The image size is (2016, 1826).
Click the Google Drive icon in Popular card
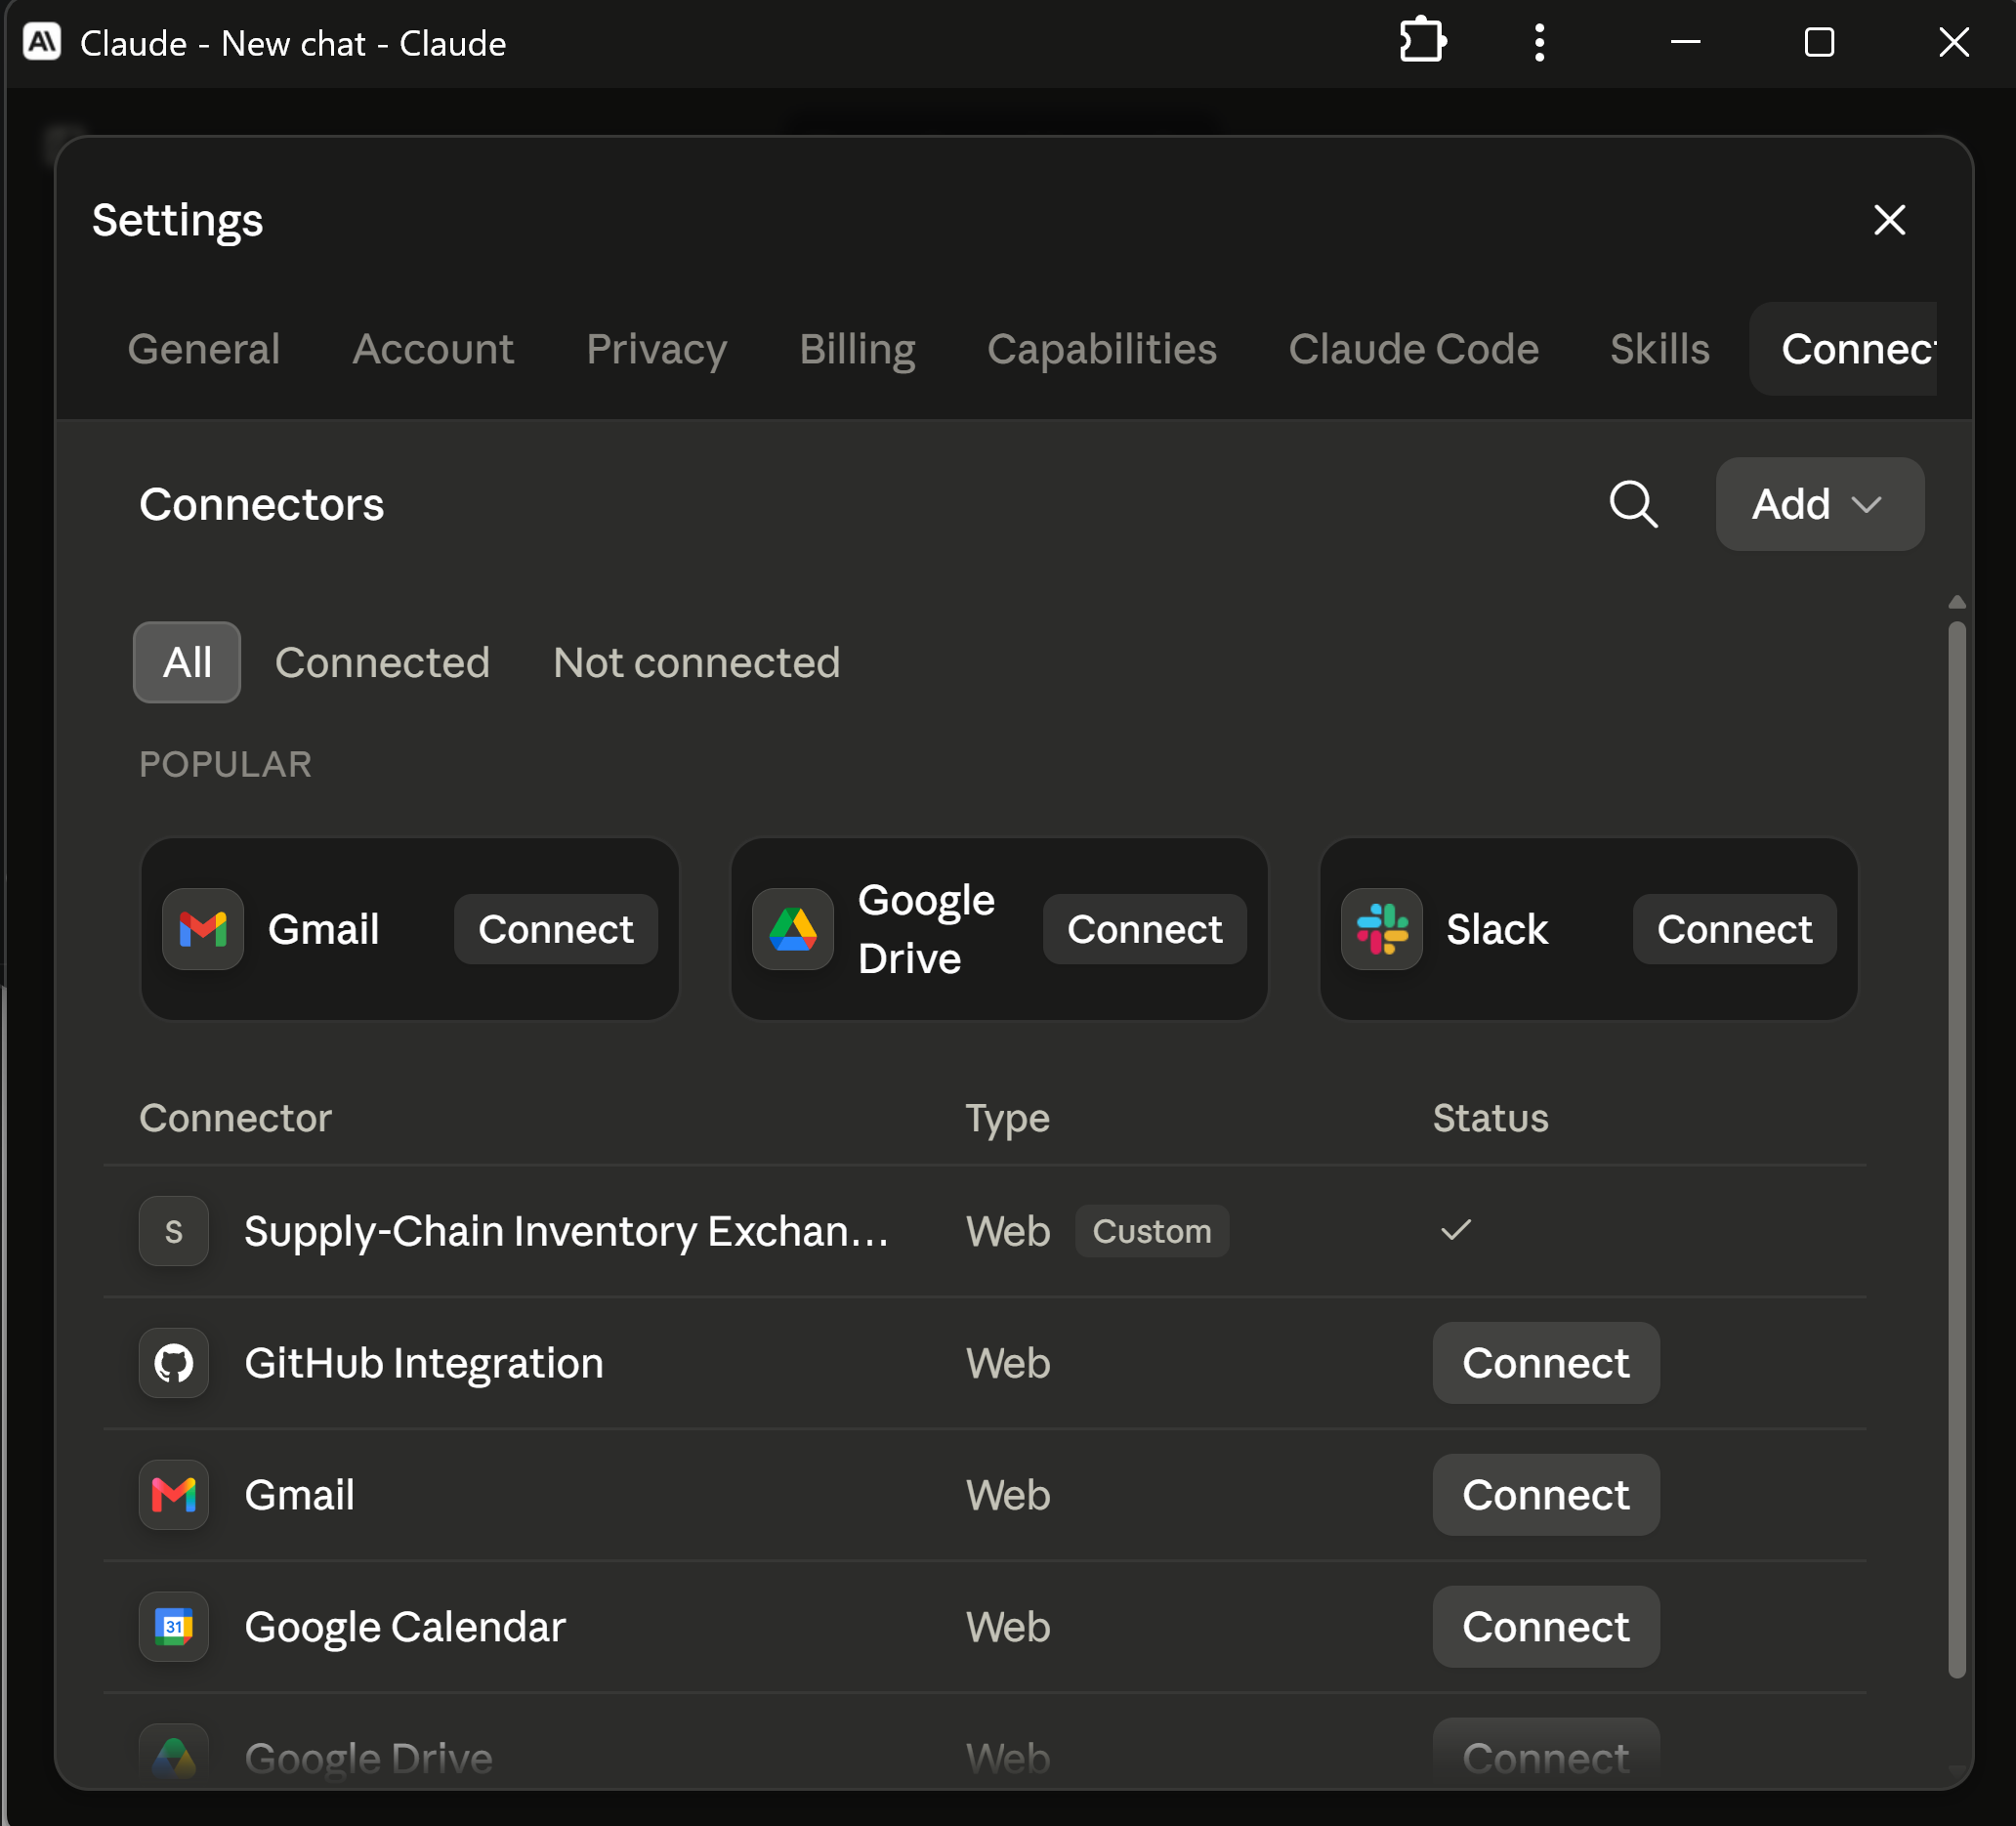793,929
